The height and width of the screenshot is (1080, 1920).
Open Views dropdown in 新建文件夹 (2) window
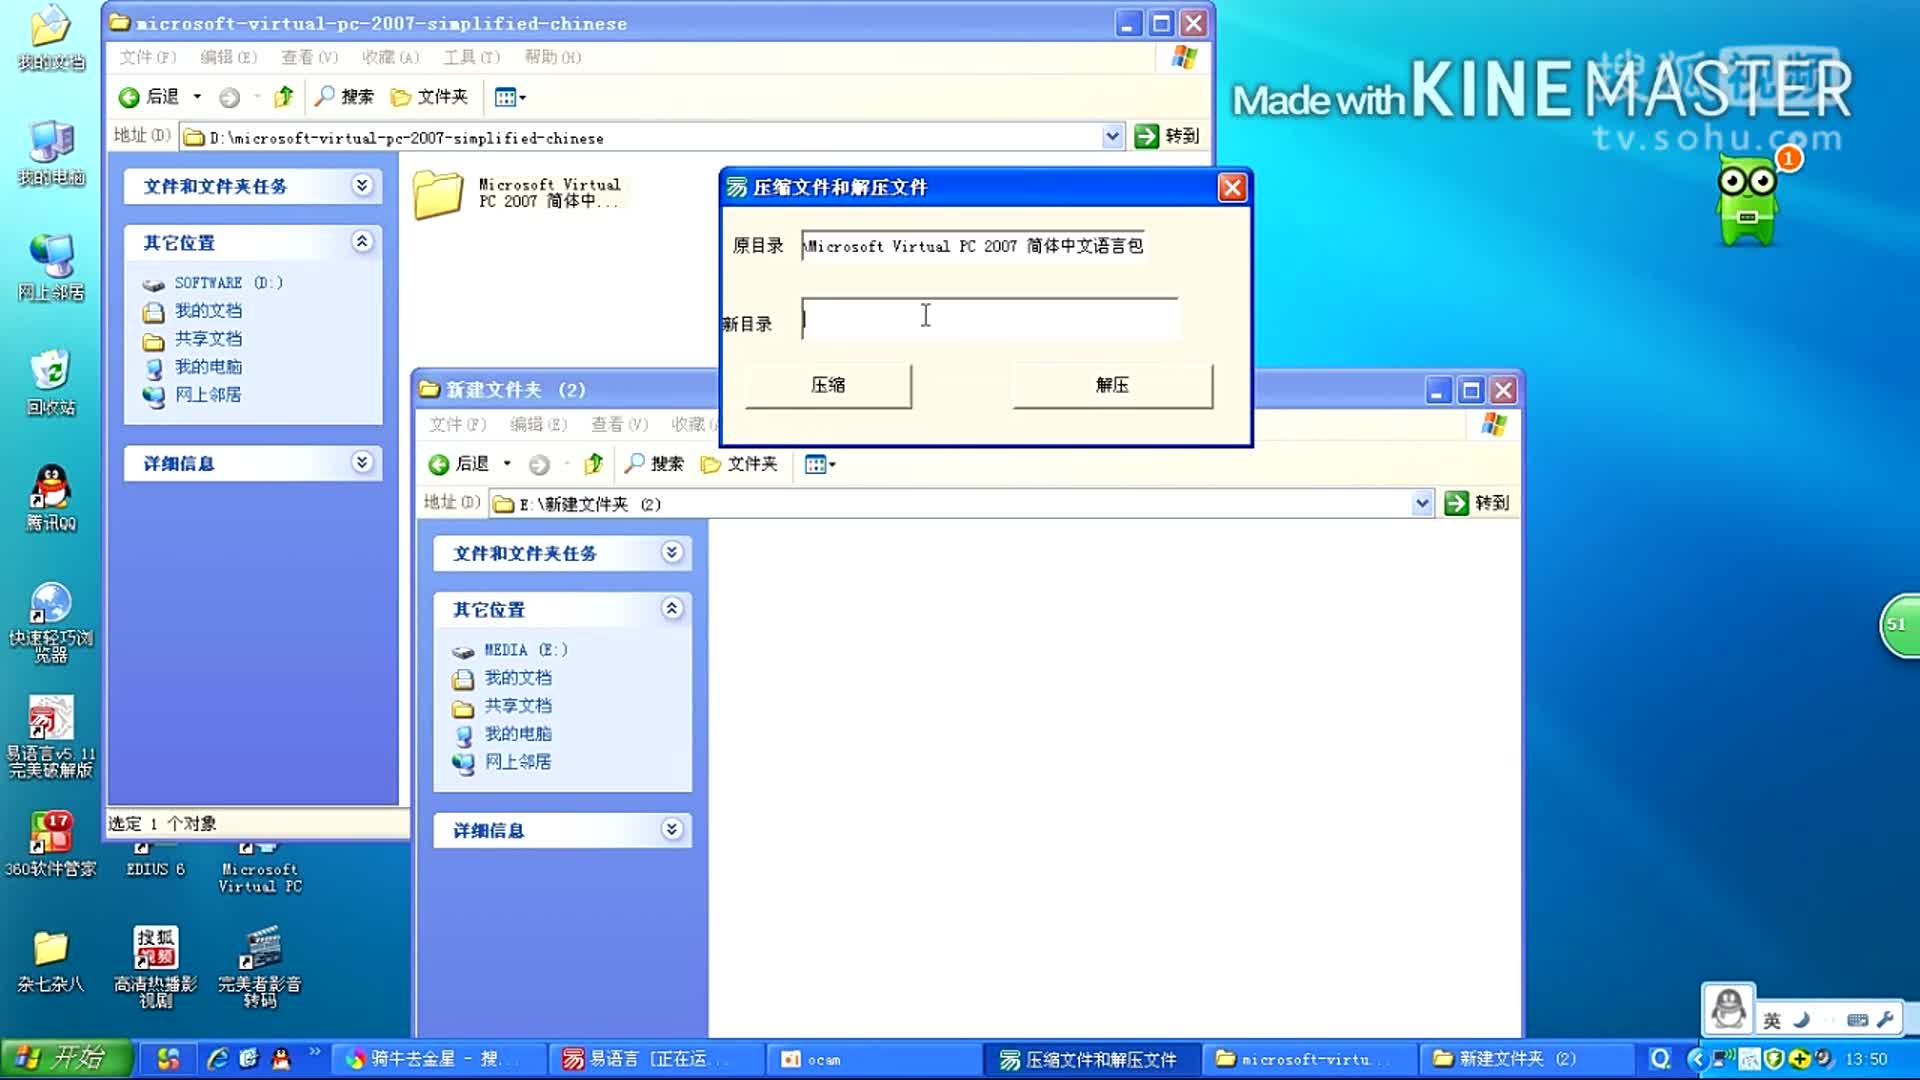click(x=820, y=464)
